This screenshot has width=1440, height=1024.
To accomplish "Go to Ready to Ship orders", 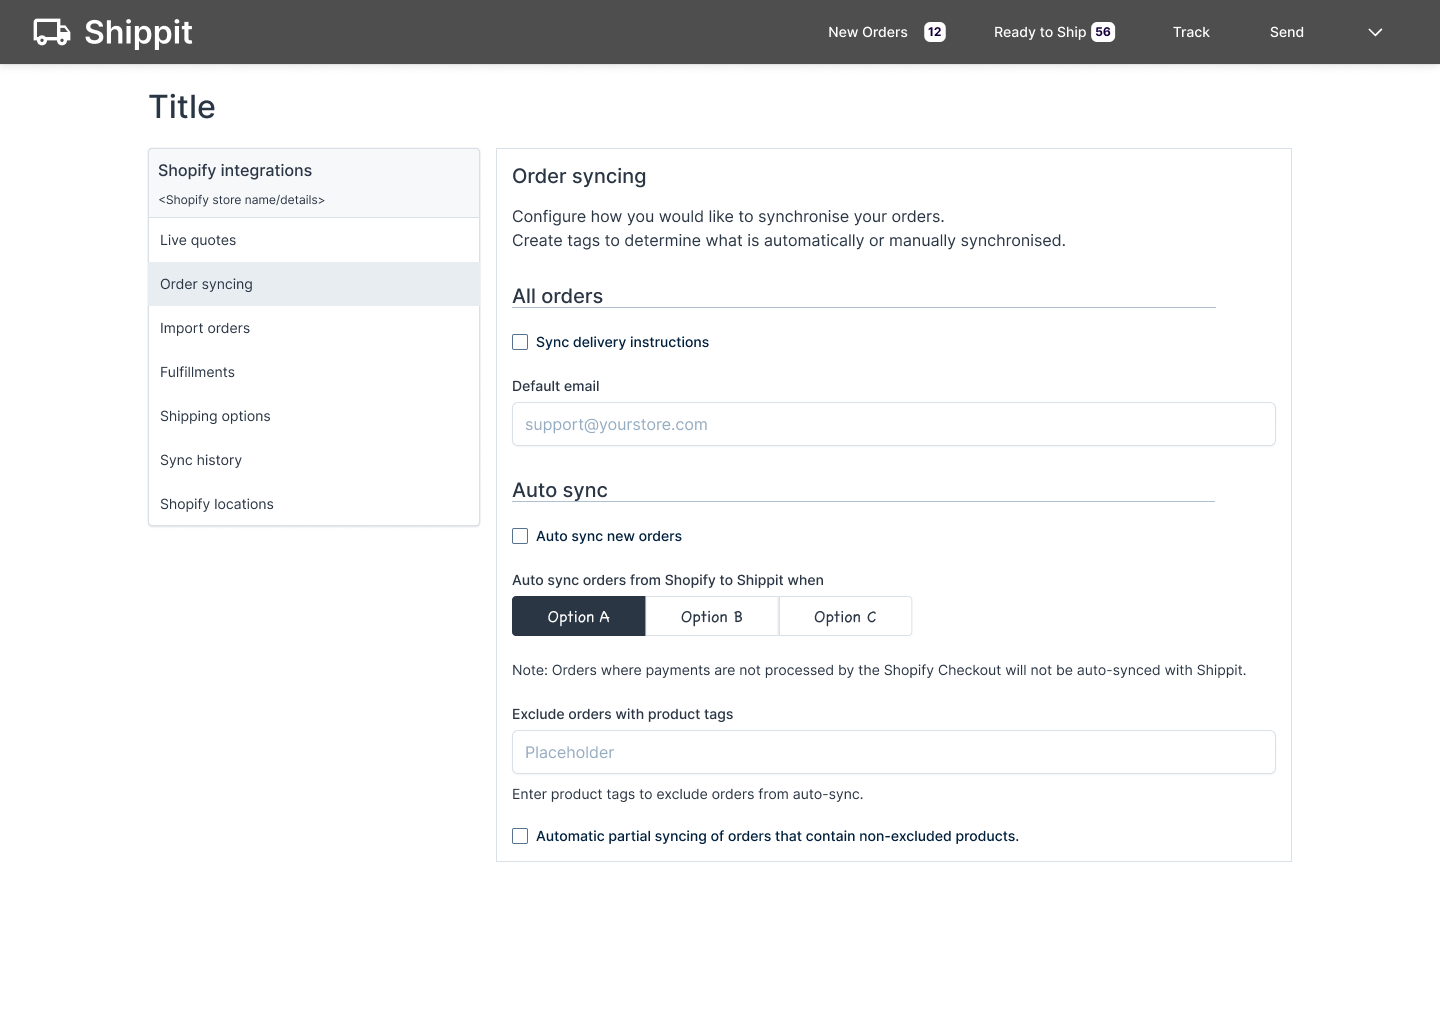I will [x=1039, y=32].
